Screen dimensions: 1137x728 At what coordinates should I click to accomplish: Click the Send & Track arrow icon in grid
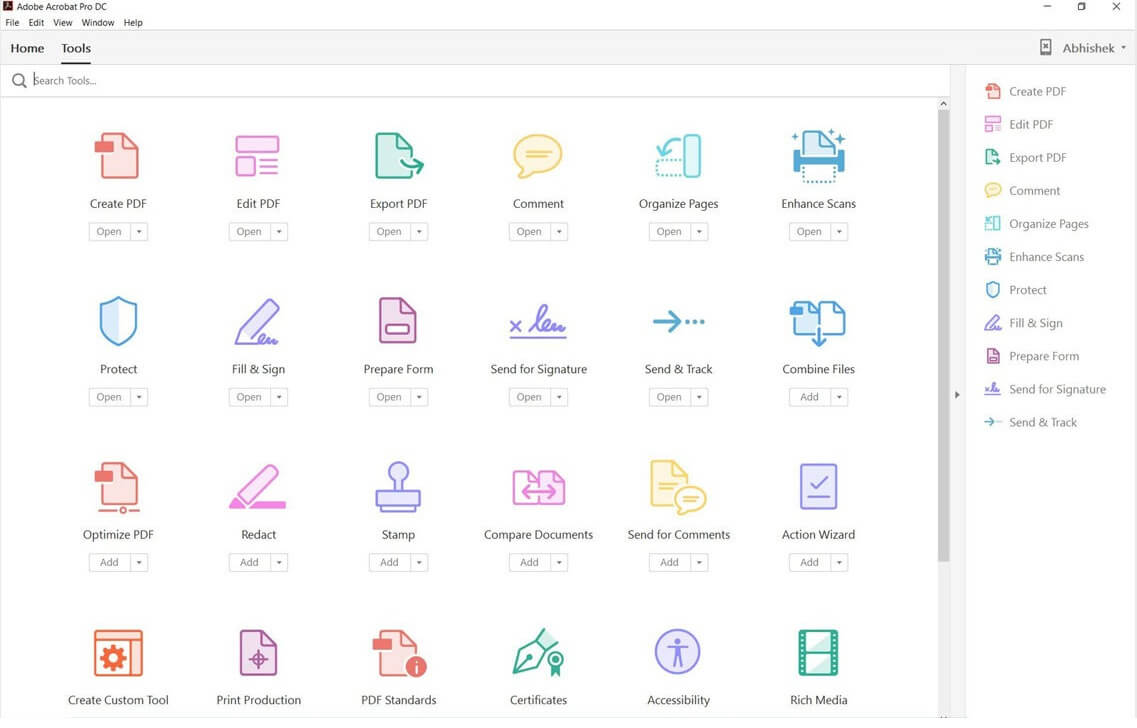678,320
